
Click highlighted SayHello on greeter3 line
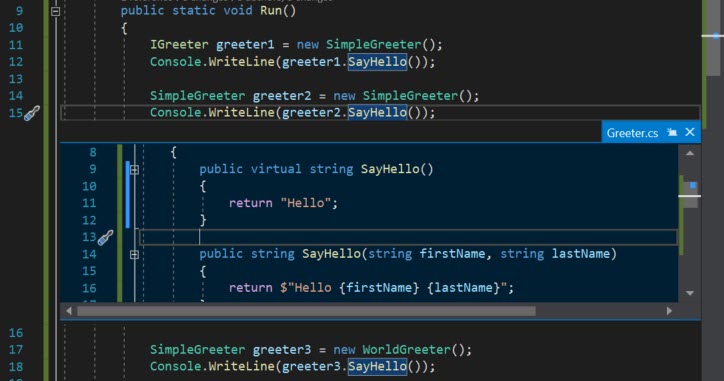(377, 367)
